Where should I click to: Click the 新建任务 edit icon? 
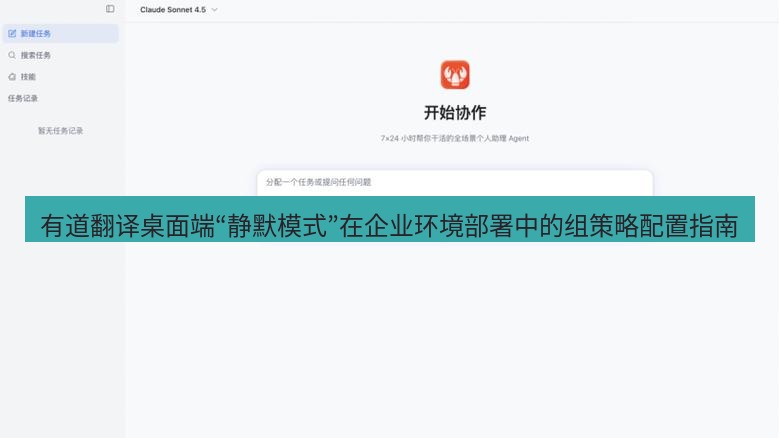click(x=12, y=33)
